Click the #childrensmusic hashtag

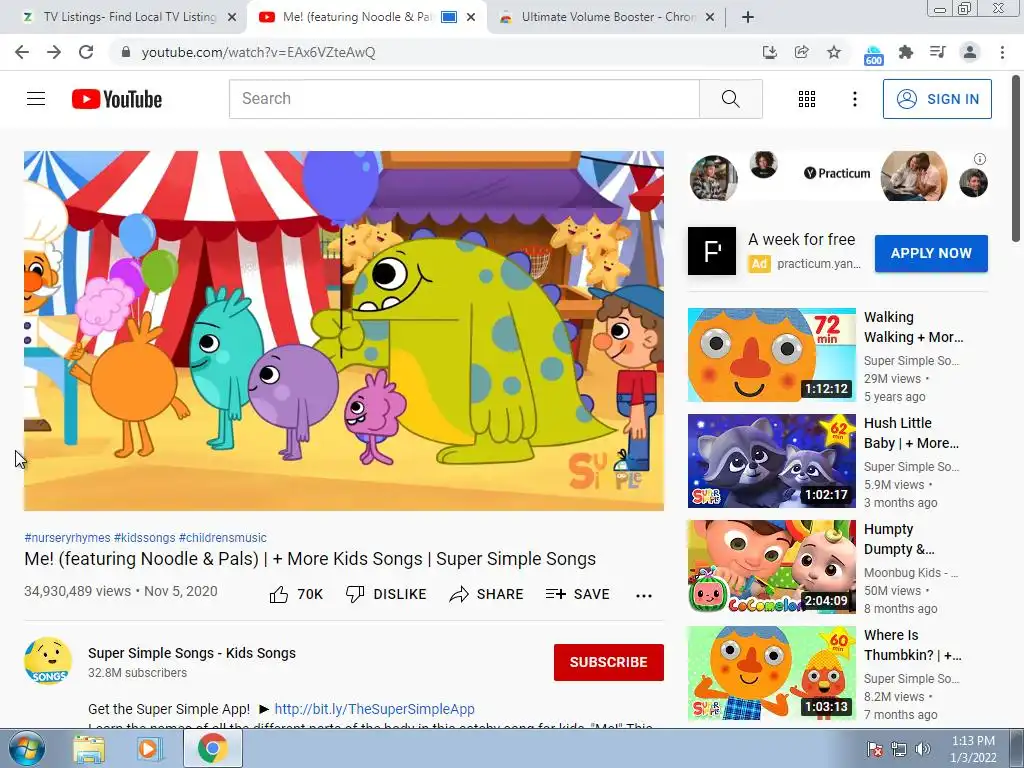pos(223,537)
